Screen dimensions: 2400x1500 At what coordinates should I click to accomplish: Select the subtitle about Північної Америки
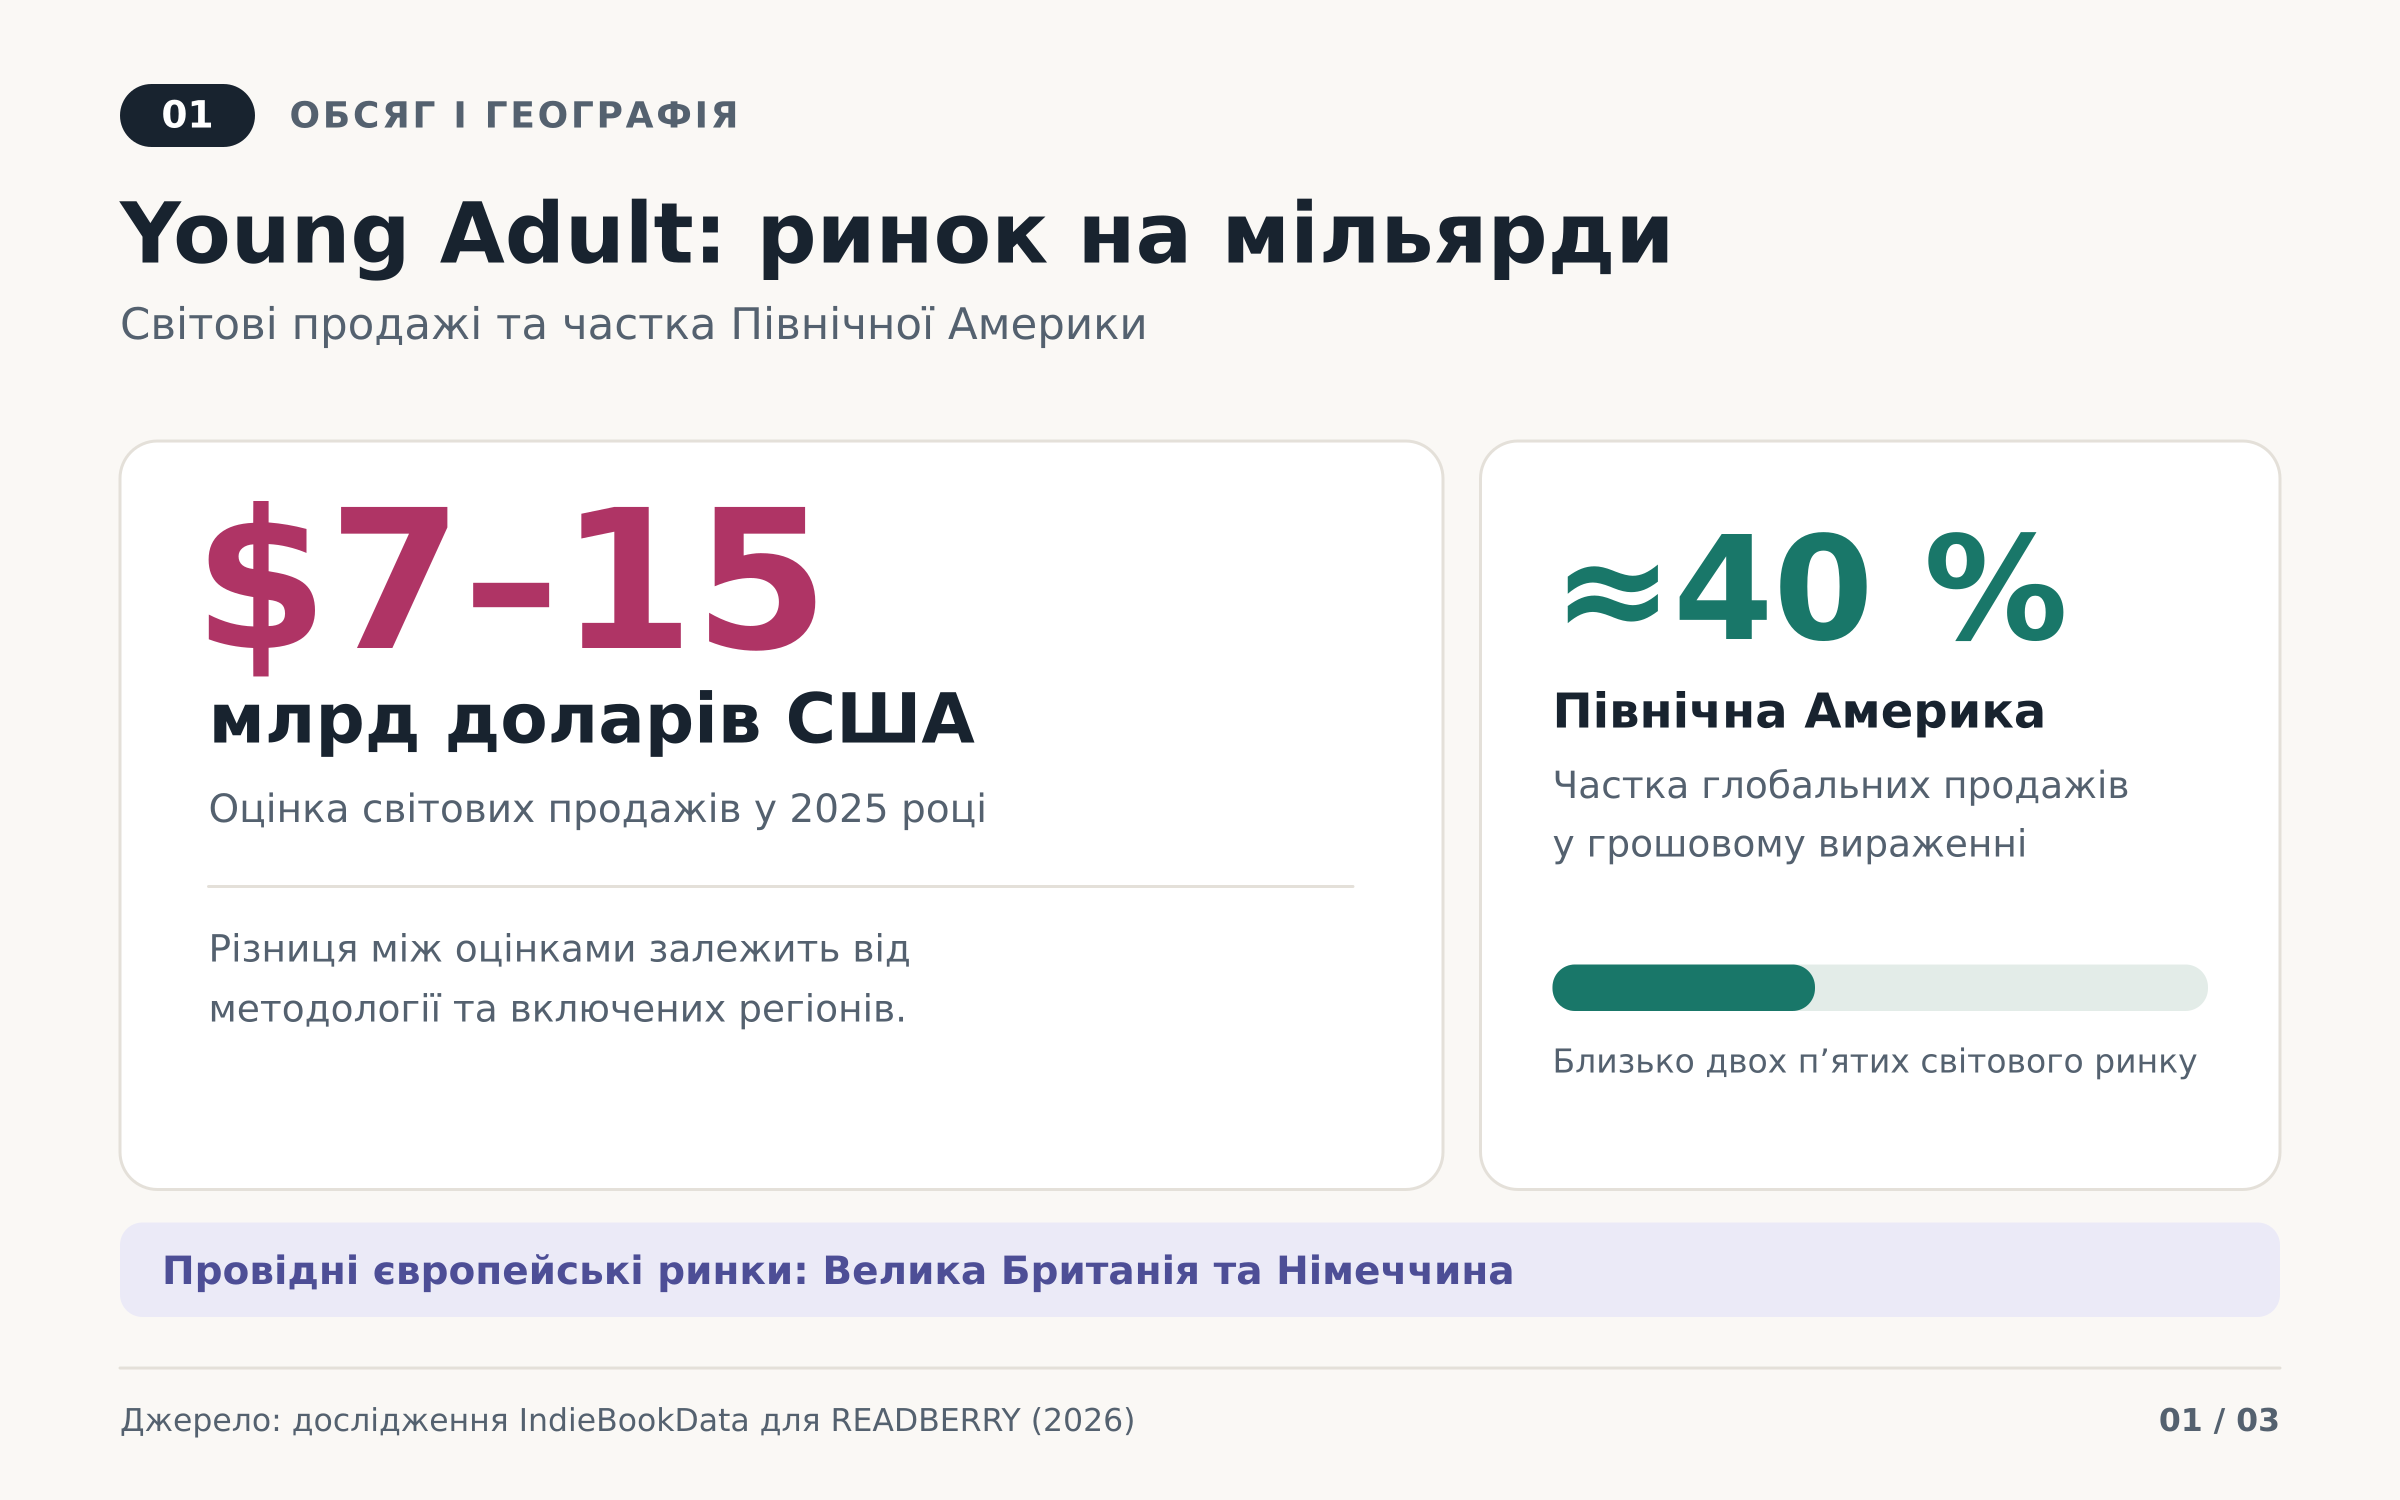click(x=633, y=325)
